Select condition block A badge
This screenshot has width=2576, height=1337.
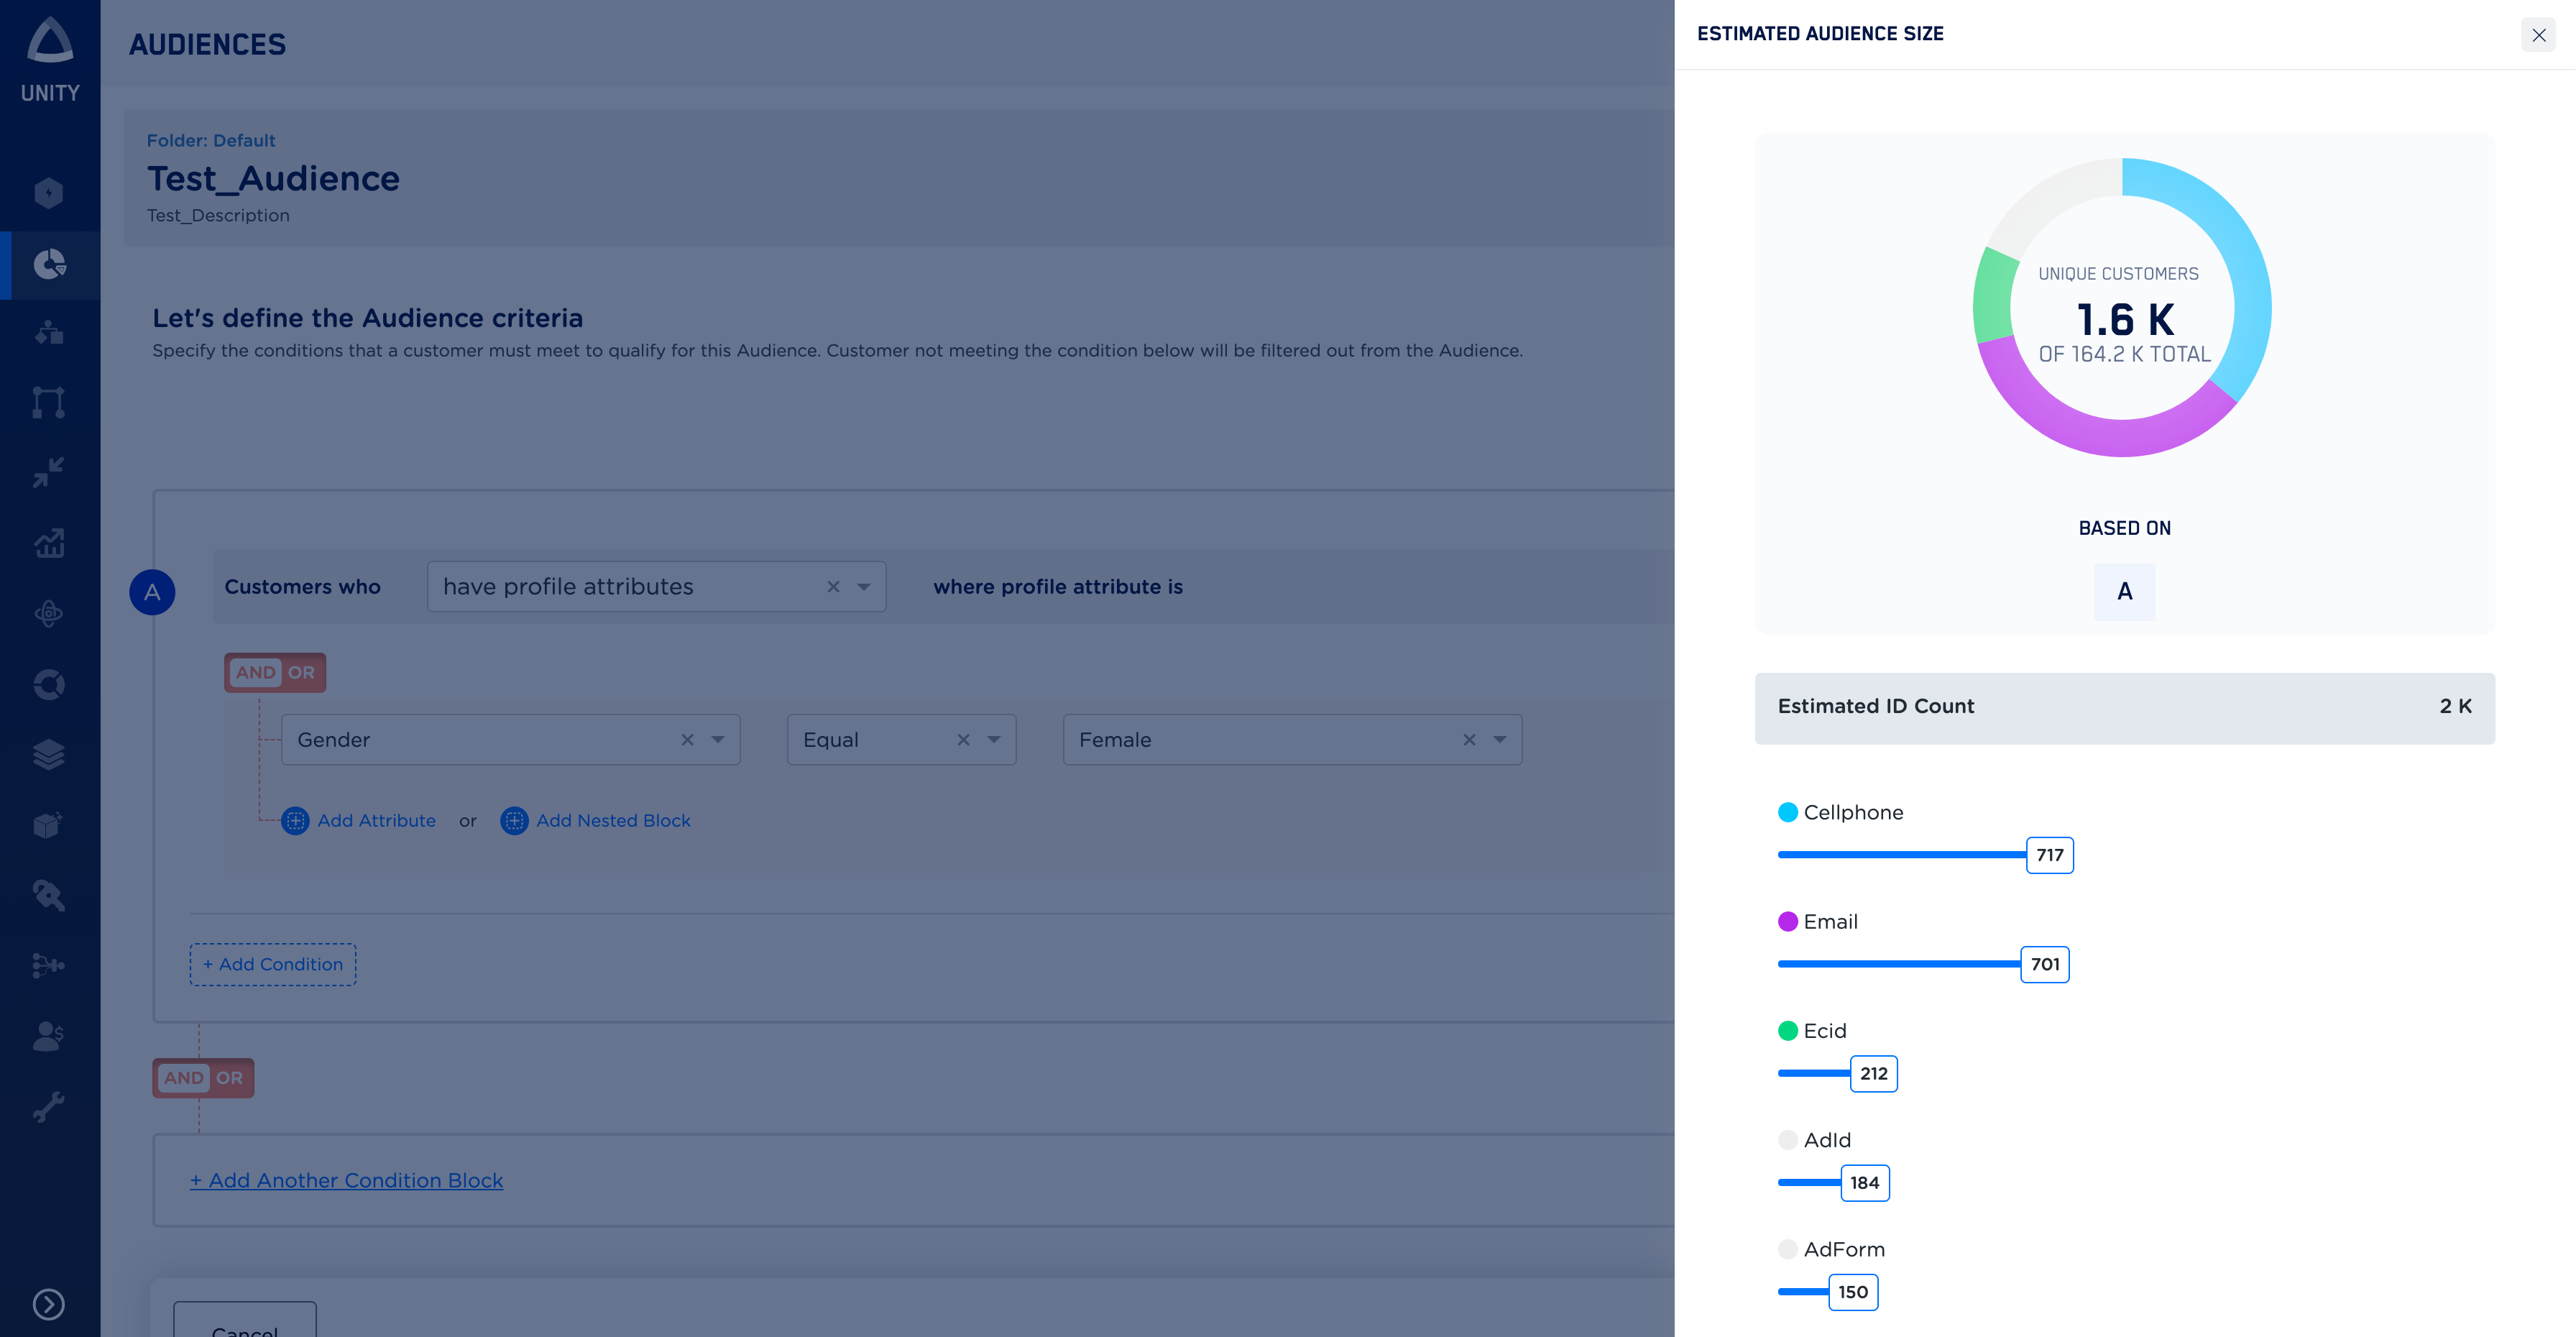[x=152, y=592]
